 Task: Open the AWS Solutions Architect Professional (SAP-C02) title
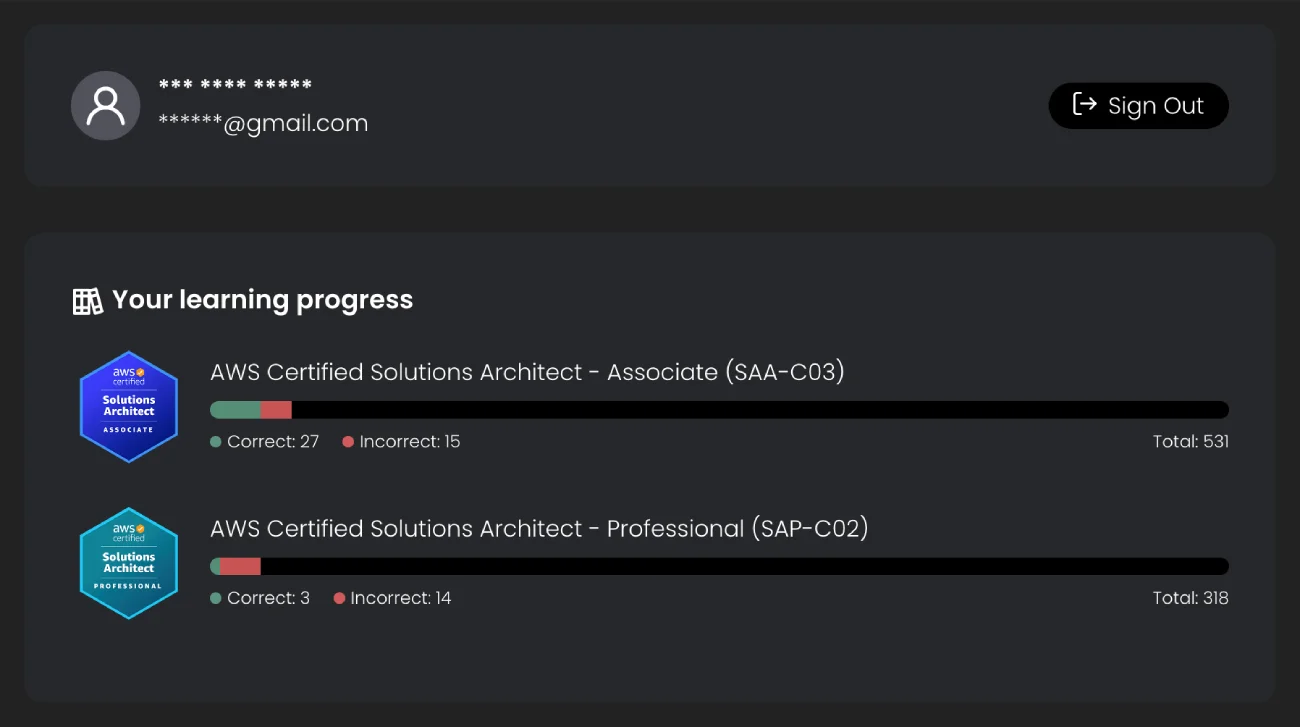point(539,529)
